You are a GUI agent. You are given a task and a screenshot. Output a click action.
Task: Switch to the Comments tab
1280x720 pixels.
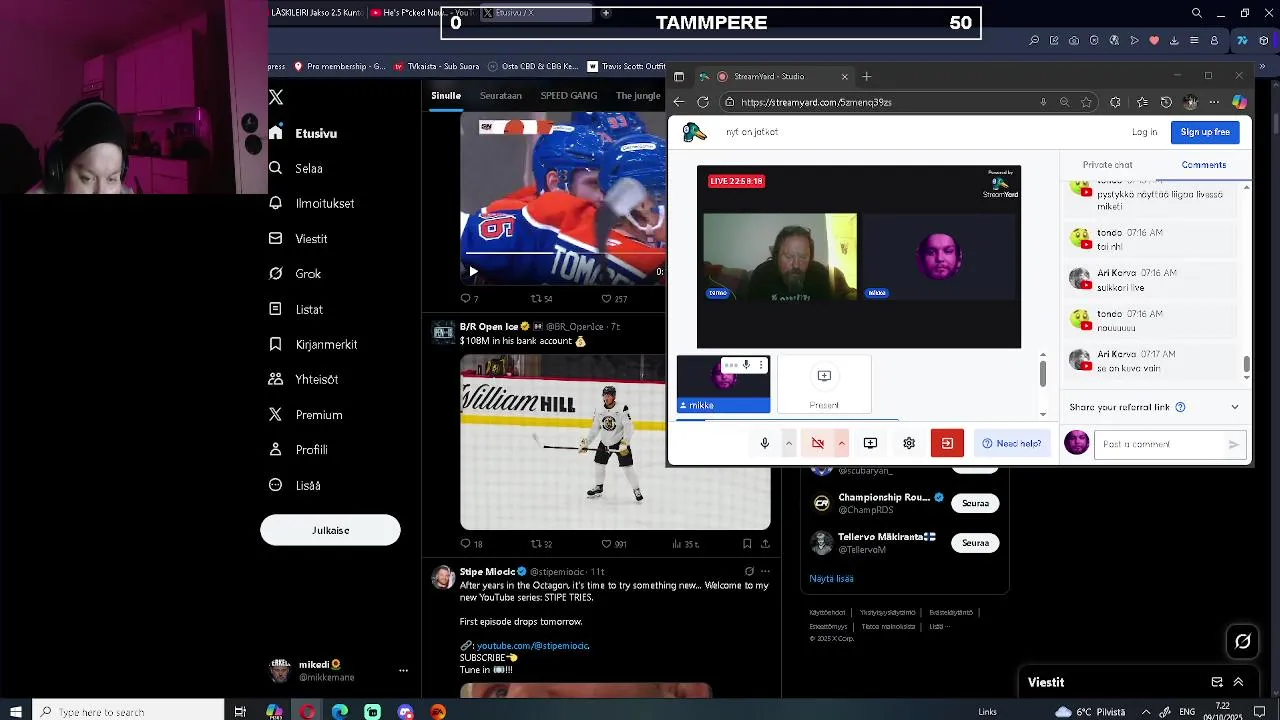click(x=1204, y=165)
